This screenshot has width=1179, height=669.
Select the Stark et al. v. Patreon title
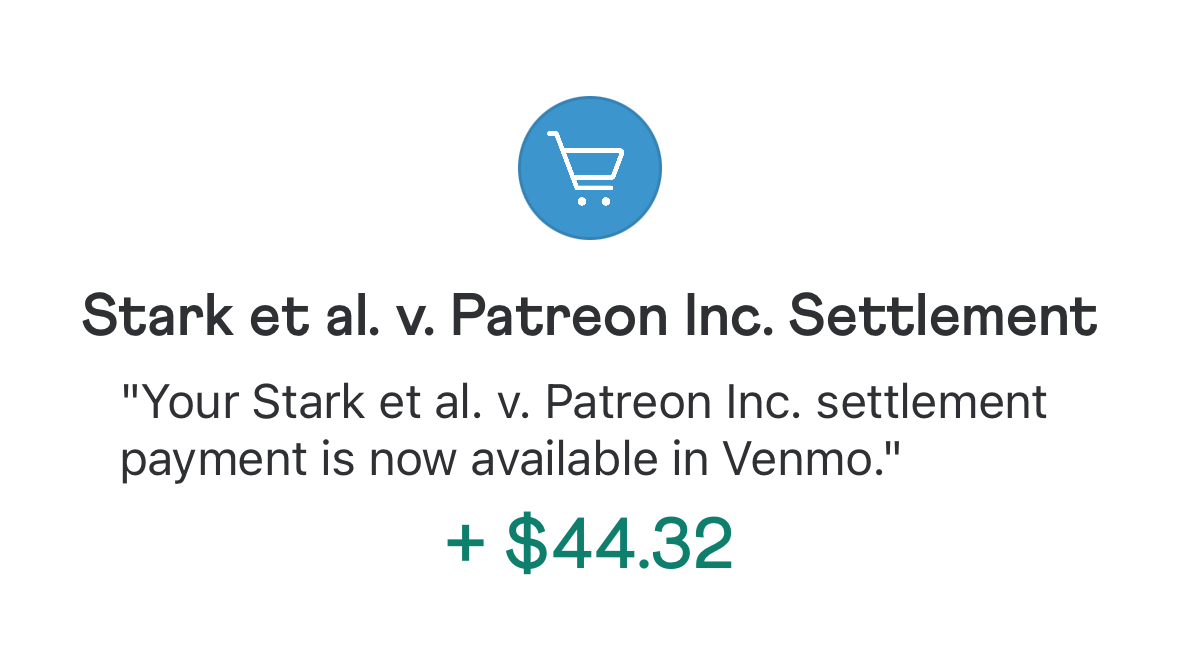tap(589, 316)
